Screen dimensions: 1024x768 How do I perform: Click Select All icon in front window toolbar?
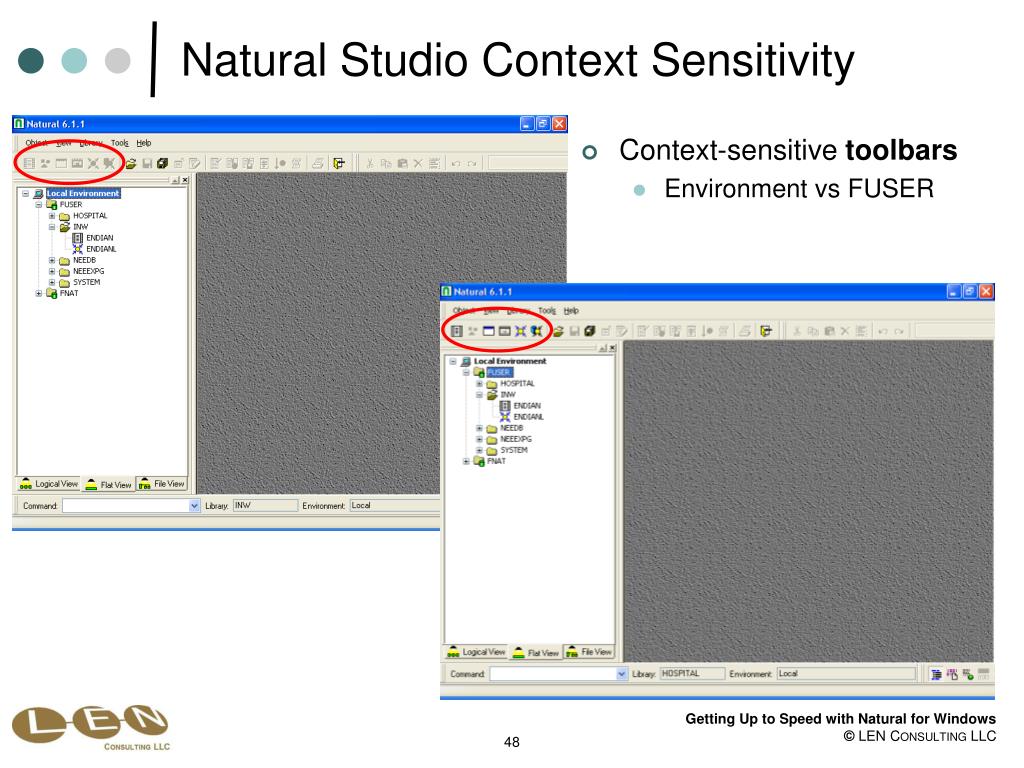[861, 331]
